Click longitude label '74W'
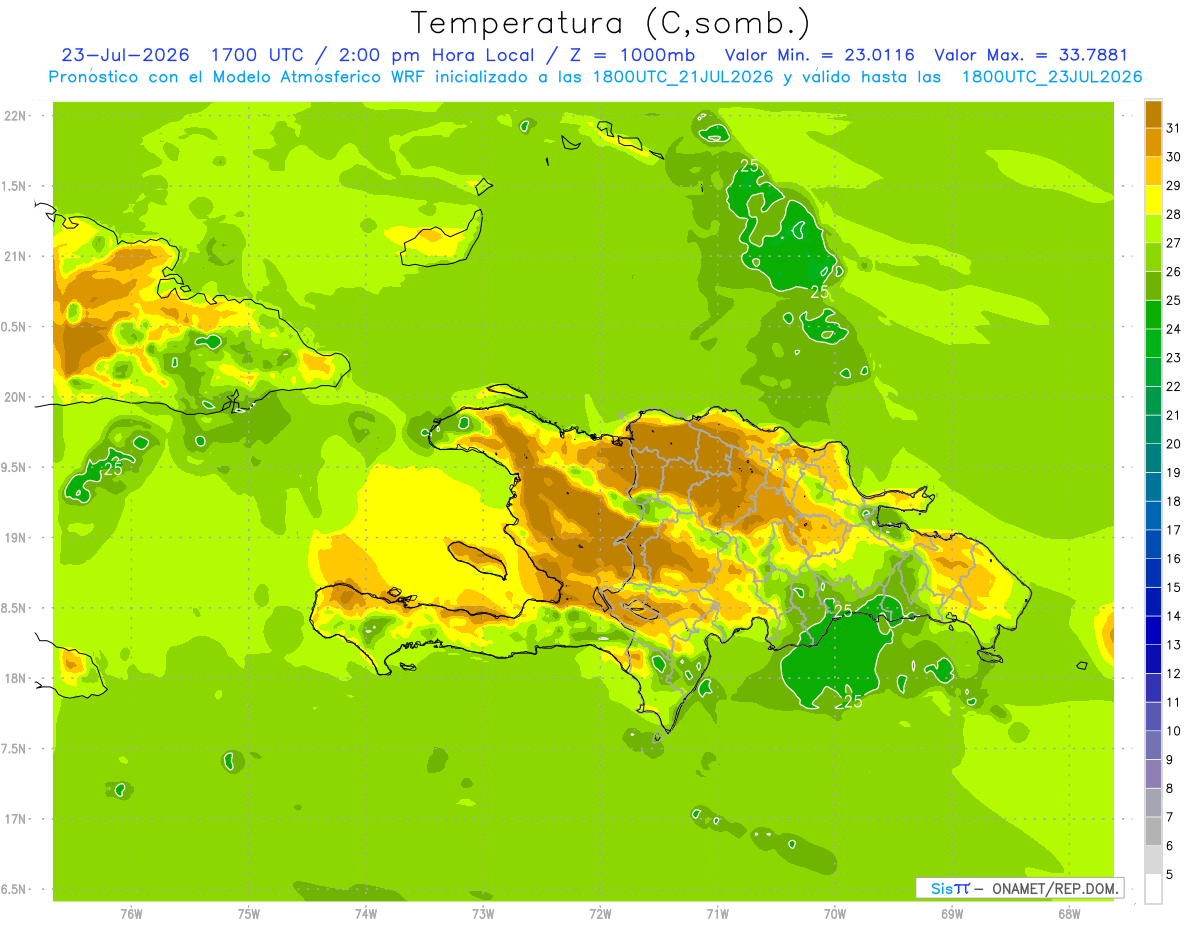1200x927 pixels. [366, 913]
